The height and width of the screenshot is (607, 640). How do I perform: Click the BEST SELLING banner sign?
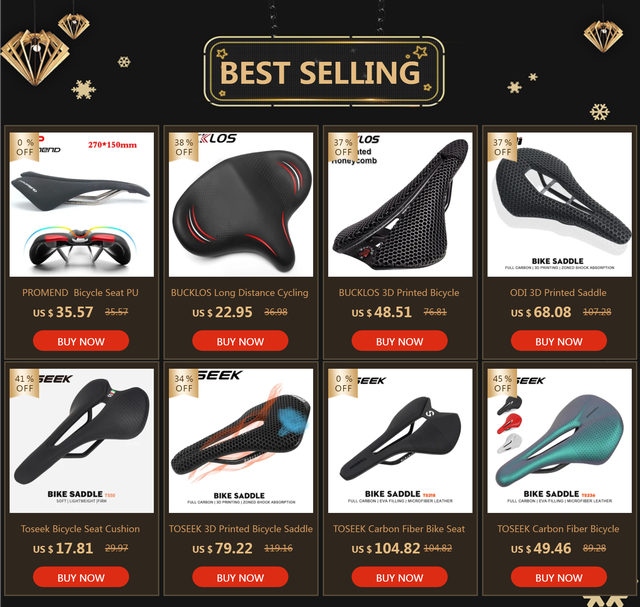coord(324,71)
